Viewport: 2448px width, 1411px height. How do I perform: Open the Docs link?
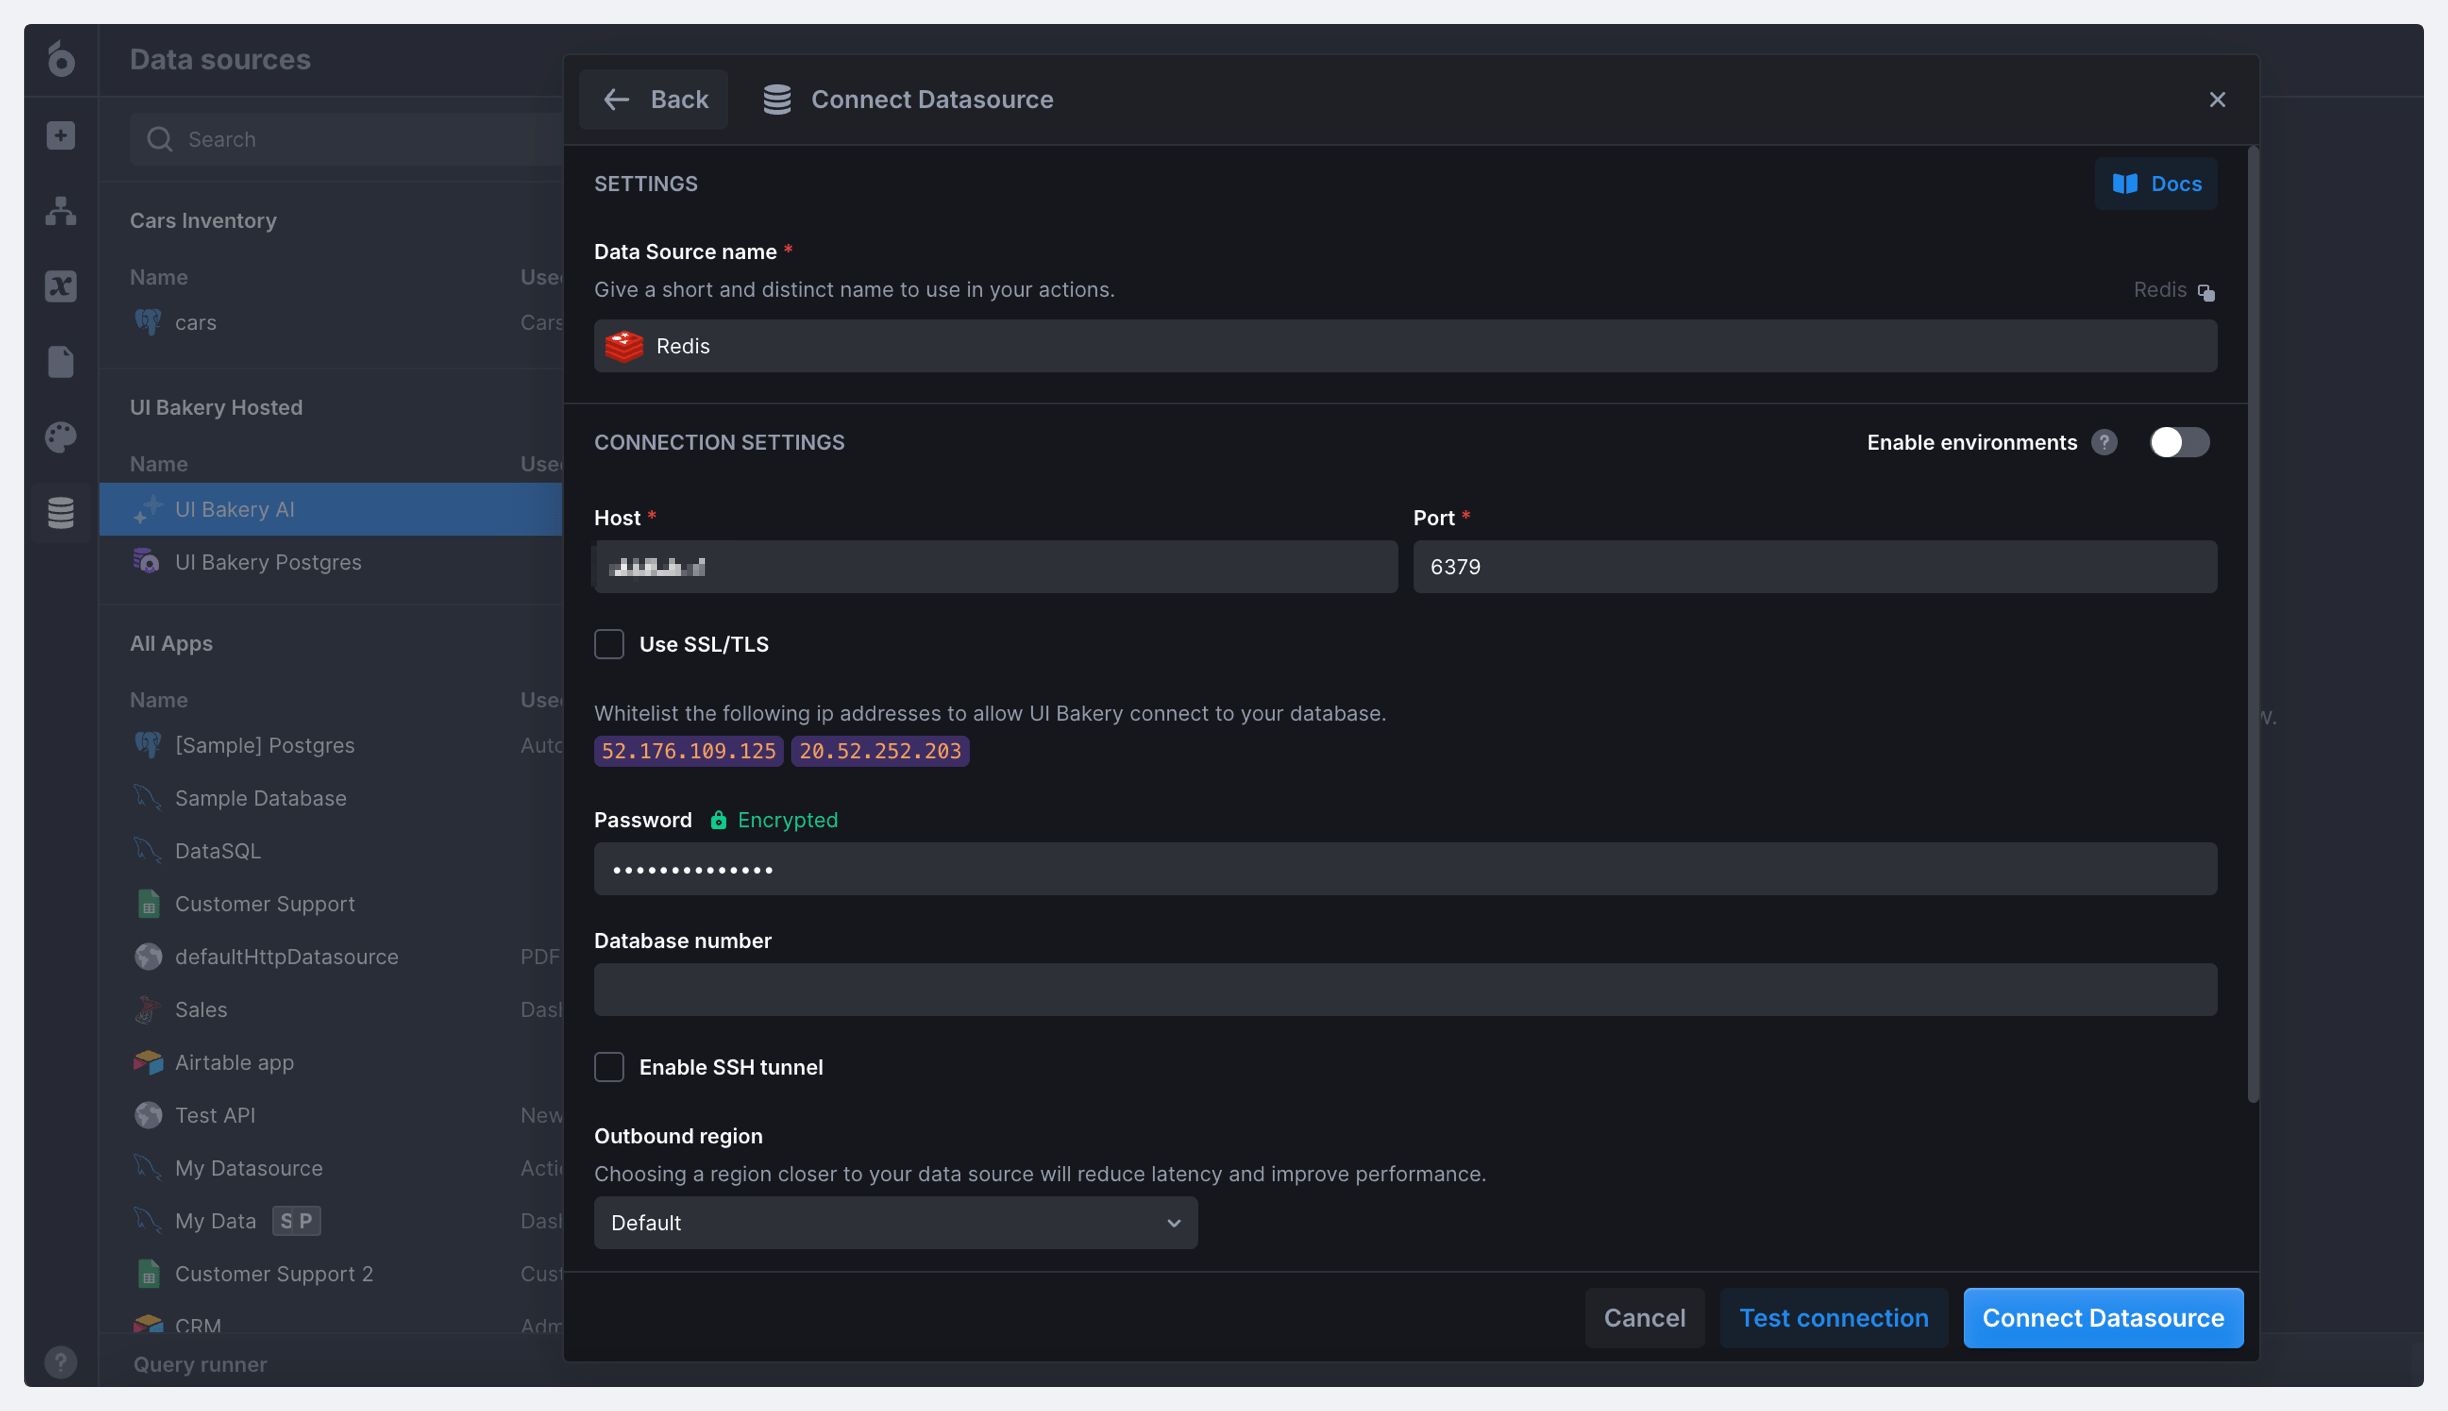pos(2155,183)
